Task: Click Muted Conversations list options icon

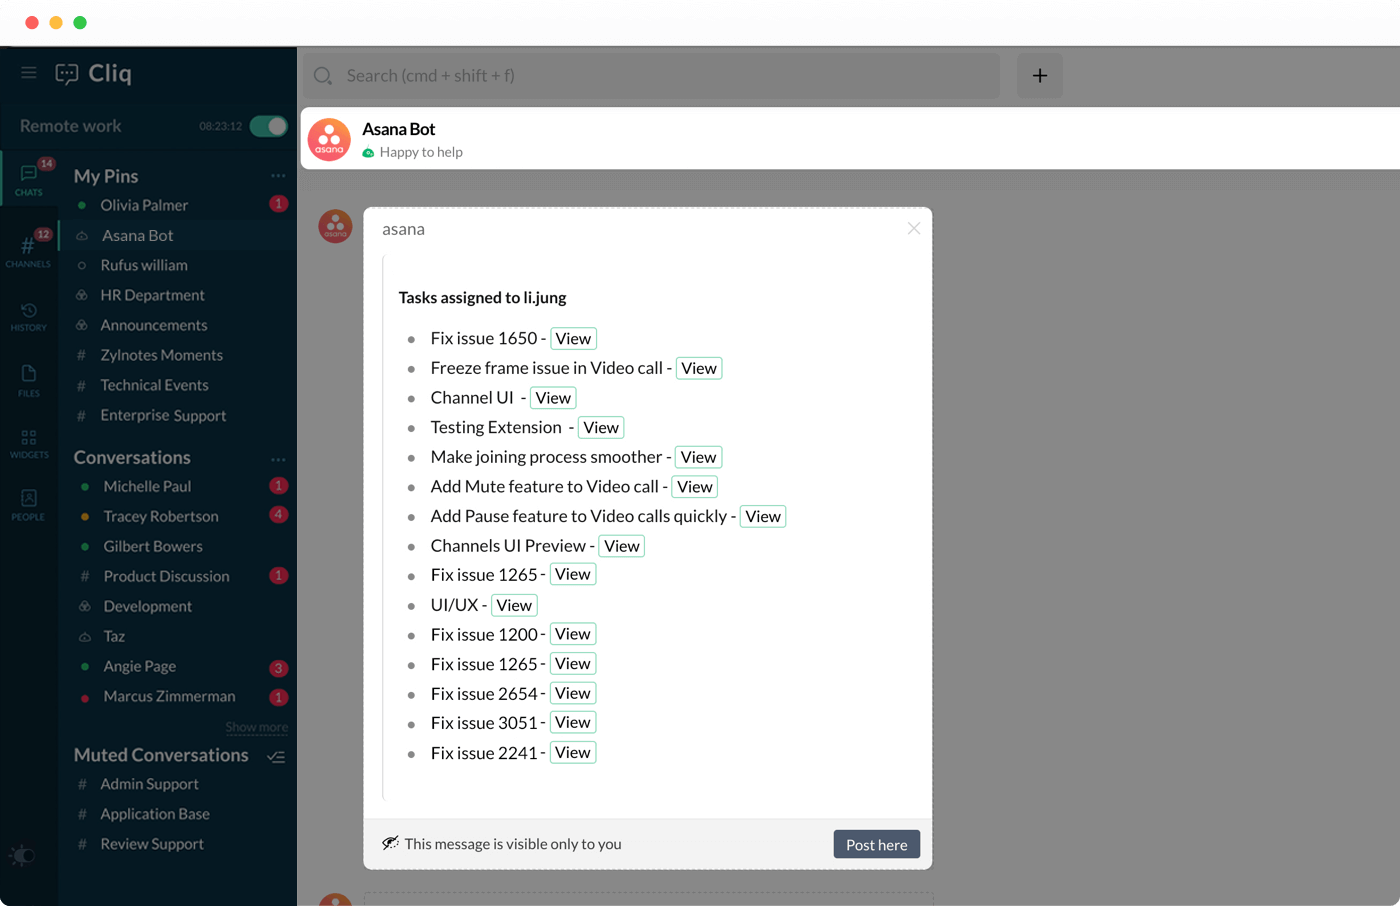Action: click(277, 757)
